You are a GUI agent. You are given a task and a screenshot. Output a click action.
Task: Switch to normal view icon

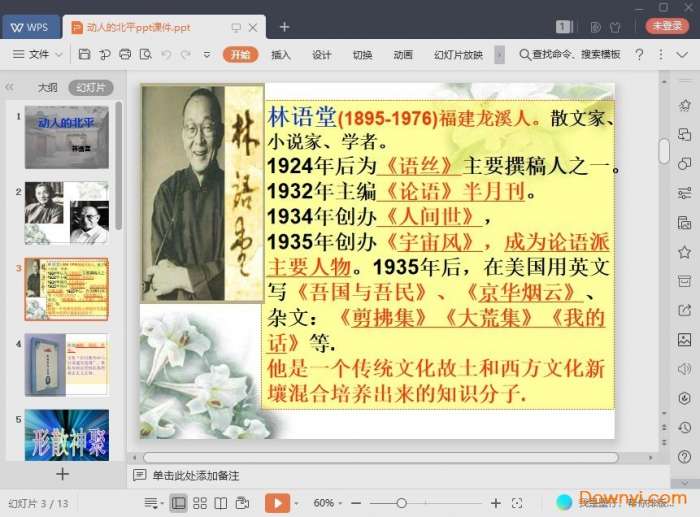[179, 503]
